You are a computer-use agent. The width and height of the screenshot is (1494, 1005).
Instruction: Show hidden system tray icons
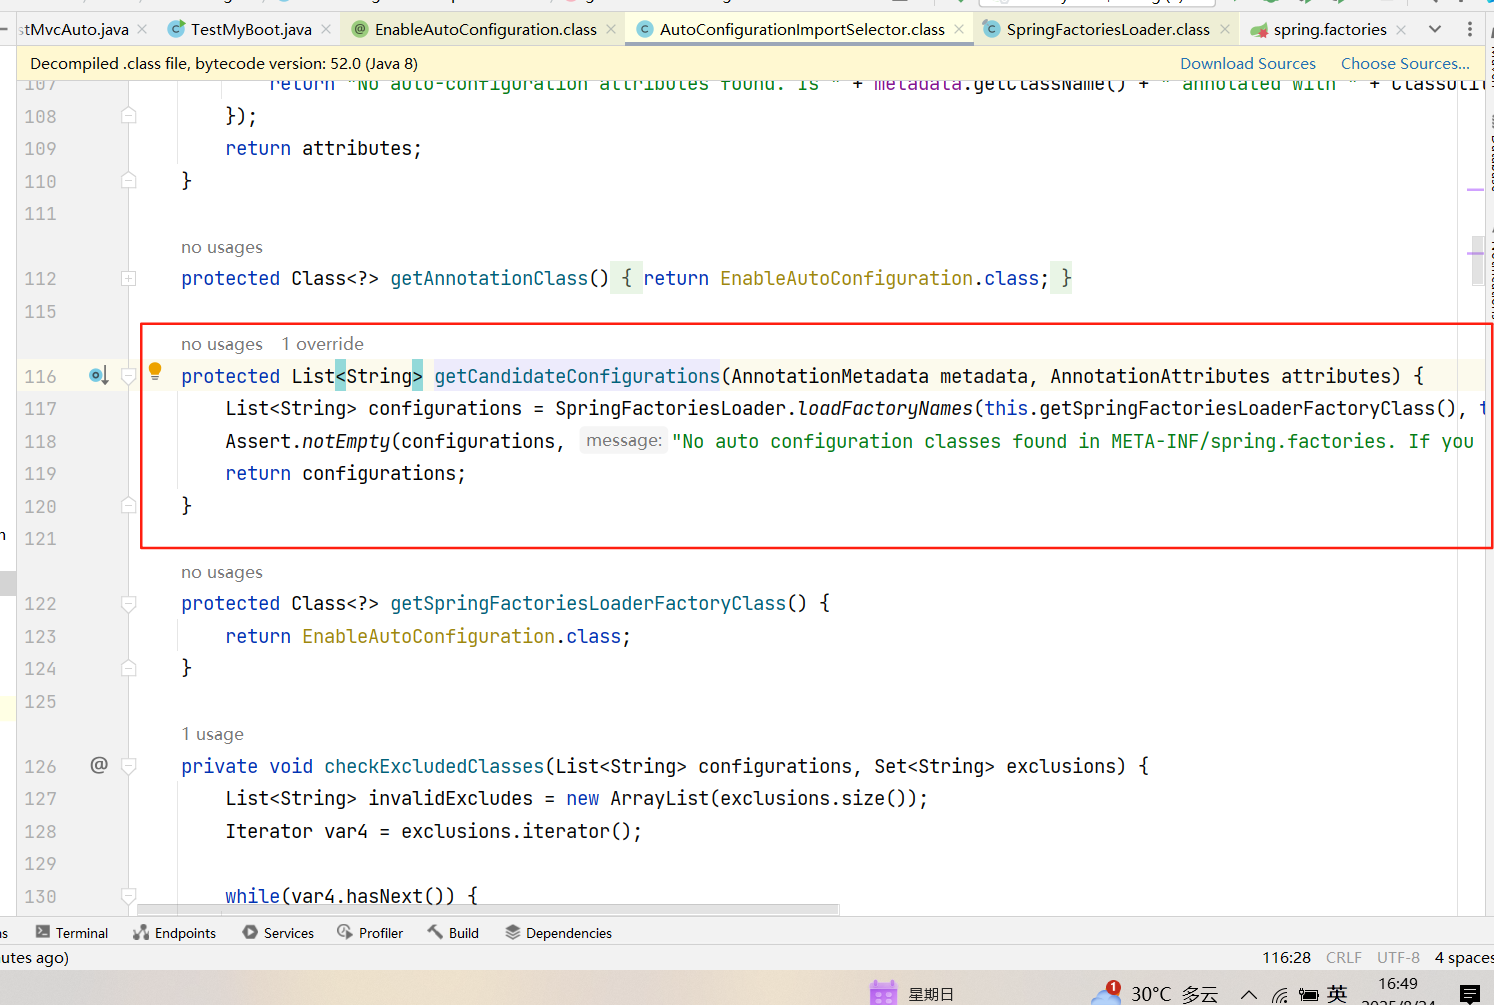pos(1248,994)
